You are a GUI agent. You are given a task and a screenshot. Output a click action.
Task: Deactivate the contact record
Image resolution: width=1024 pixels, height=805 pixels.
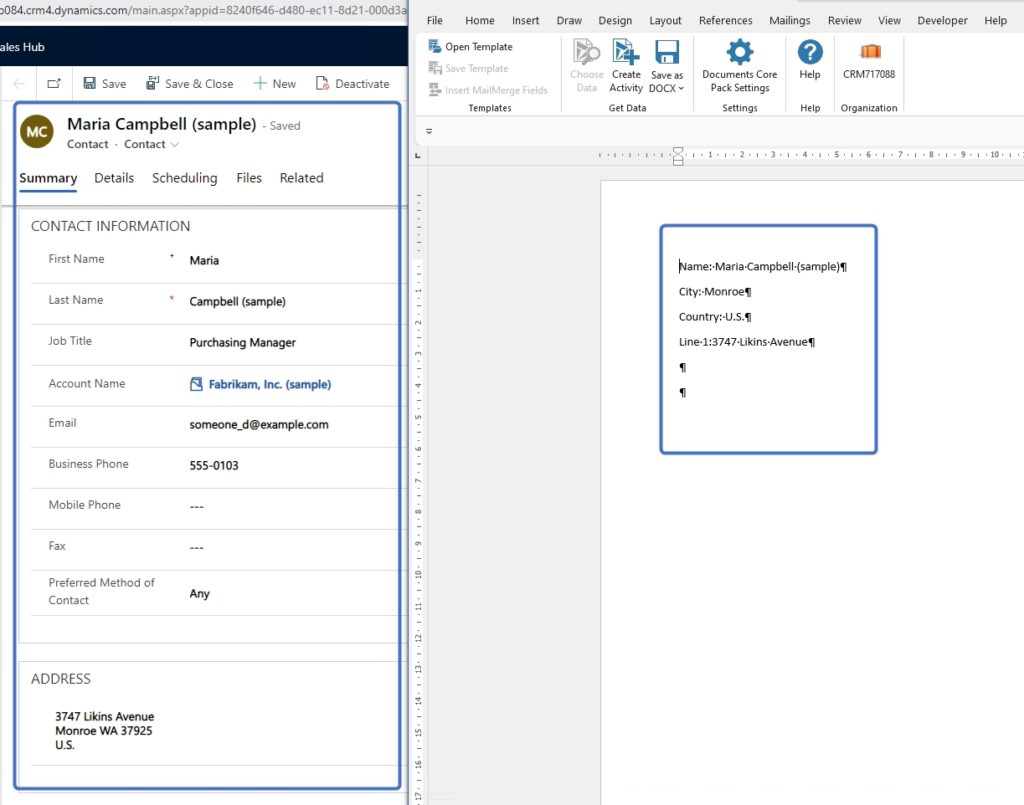click(353, 83)
